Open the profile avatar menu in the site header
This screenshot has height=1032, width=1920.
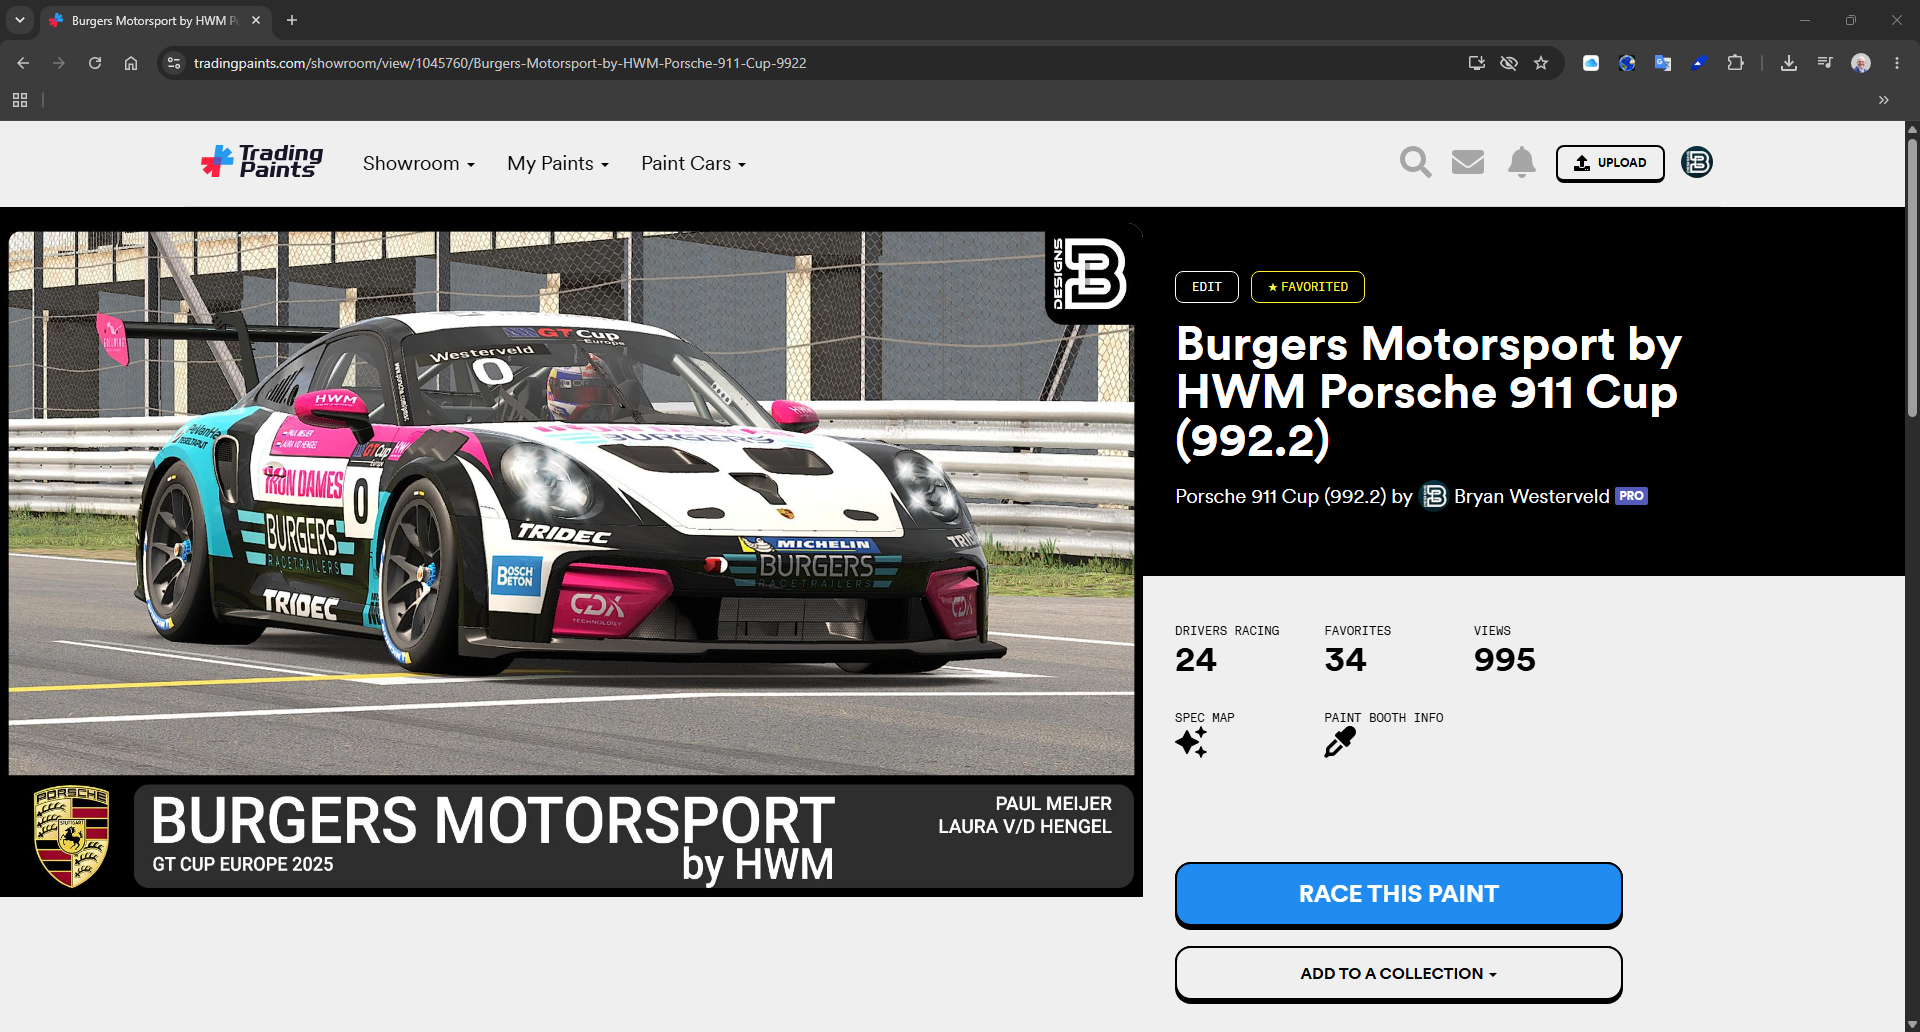pos(1697,162)
